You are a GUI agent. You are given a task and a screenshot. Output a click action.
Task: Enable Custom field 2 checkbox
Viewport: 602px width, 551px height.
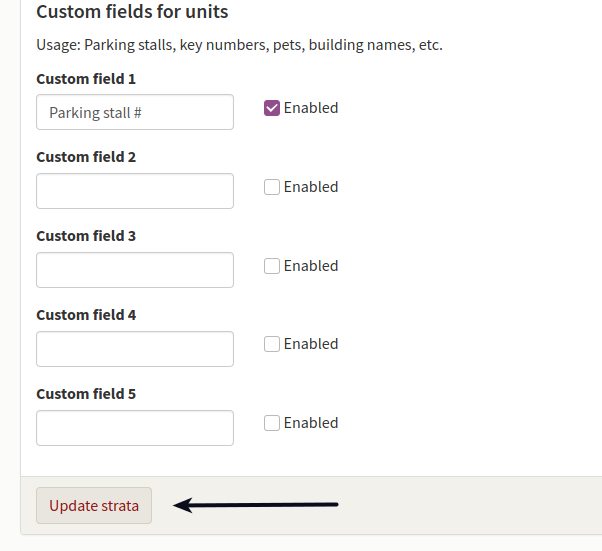pyautogui.click(x=272, y=187)
